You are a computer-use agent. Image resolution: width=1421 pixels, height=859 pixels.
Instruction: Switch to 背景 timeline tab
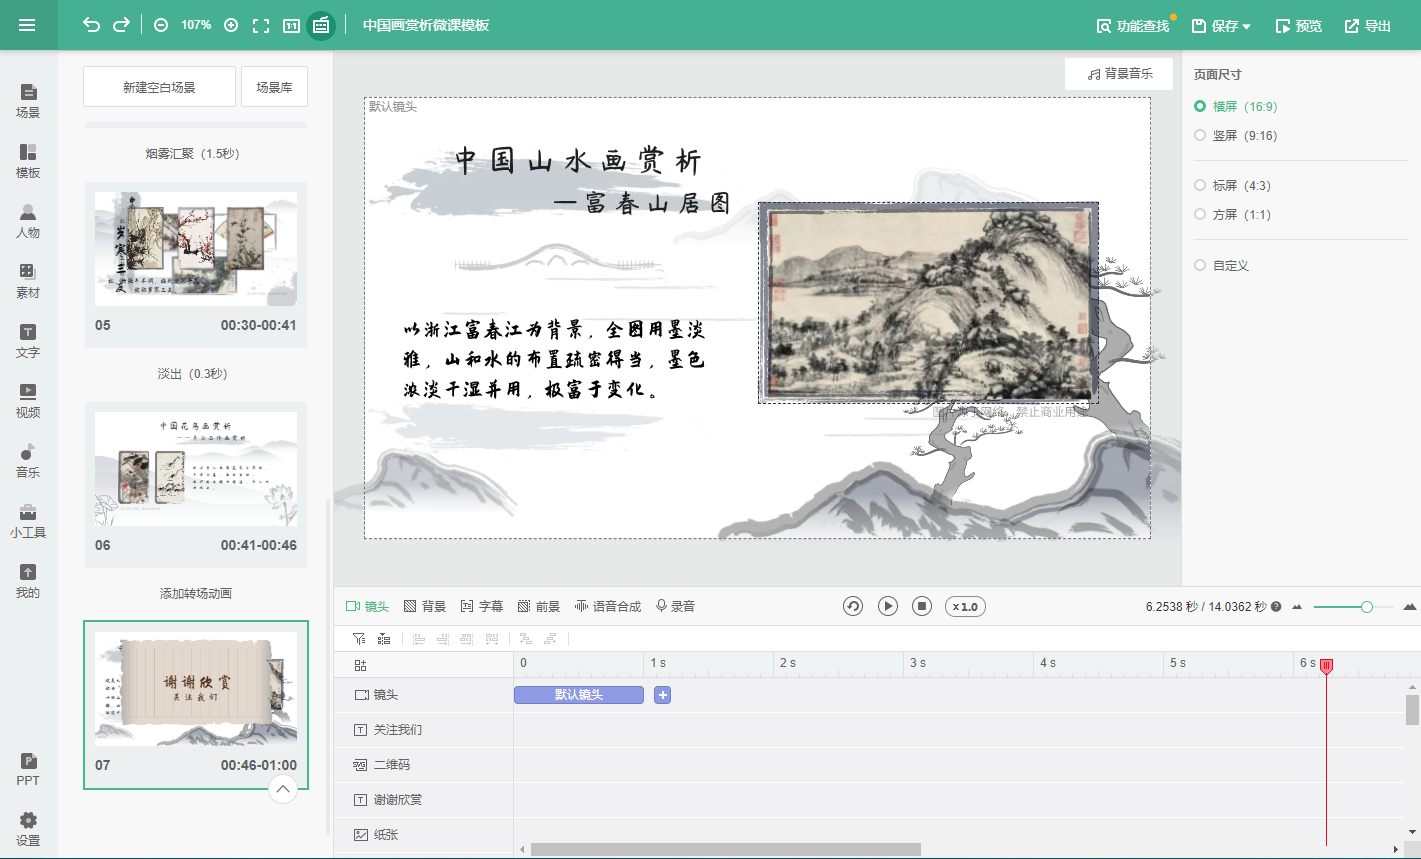coord(425,606)
